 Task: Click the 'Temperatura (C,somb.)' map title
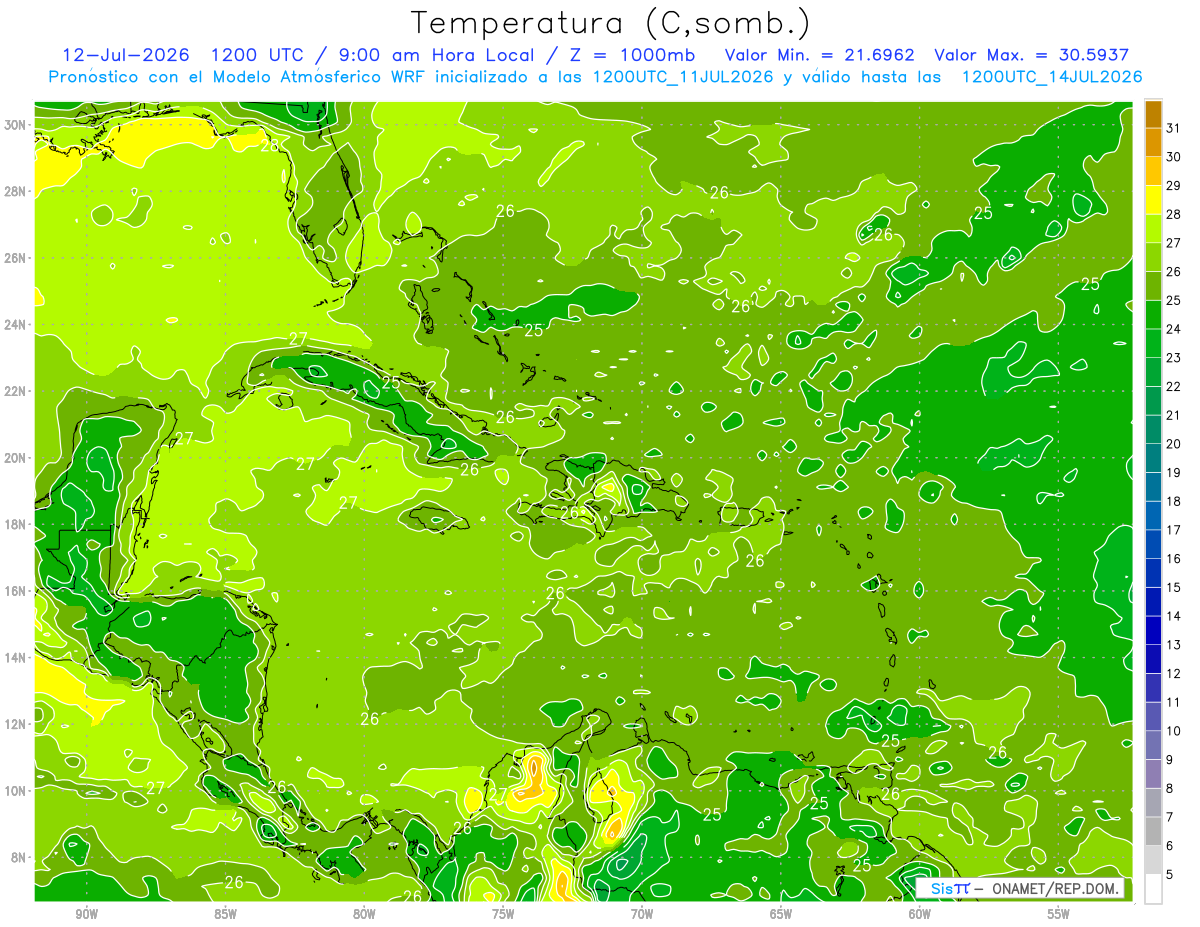pyautogui.click(x=611, y=23)
